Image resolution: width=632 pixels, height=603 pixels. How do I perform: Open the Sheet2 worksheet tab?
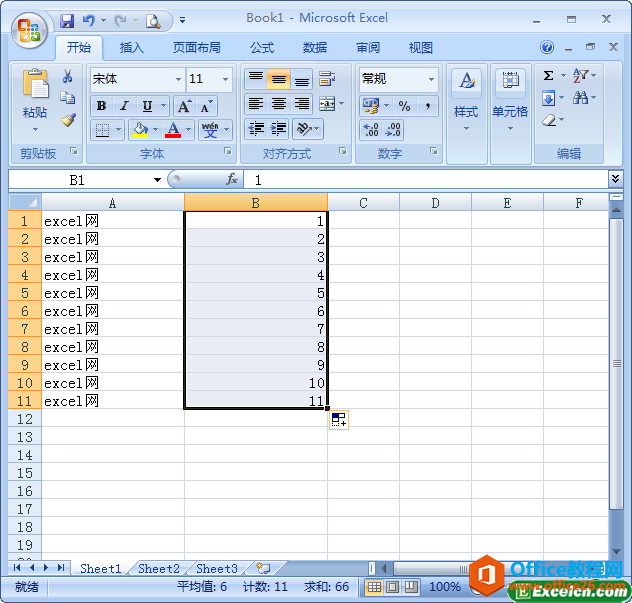click(158, 568)
